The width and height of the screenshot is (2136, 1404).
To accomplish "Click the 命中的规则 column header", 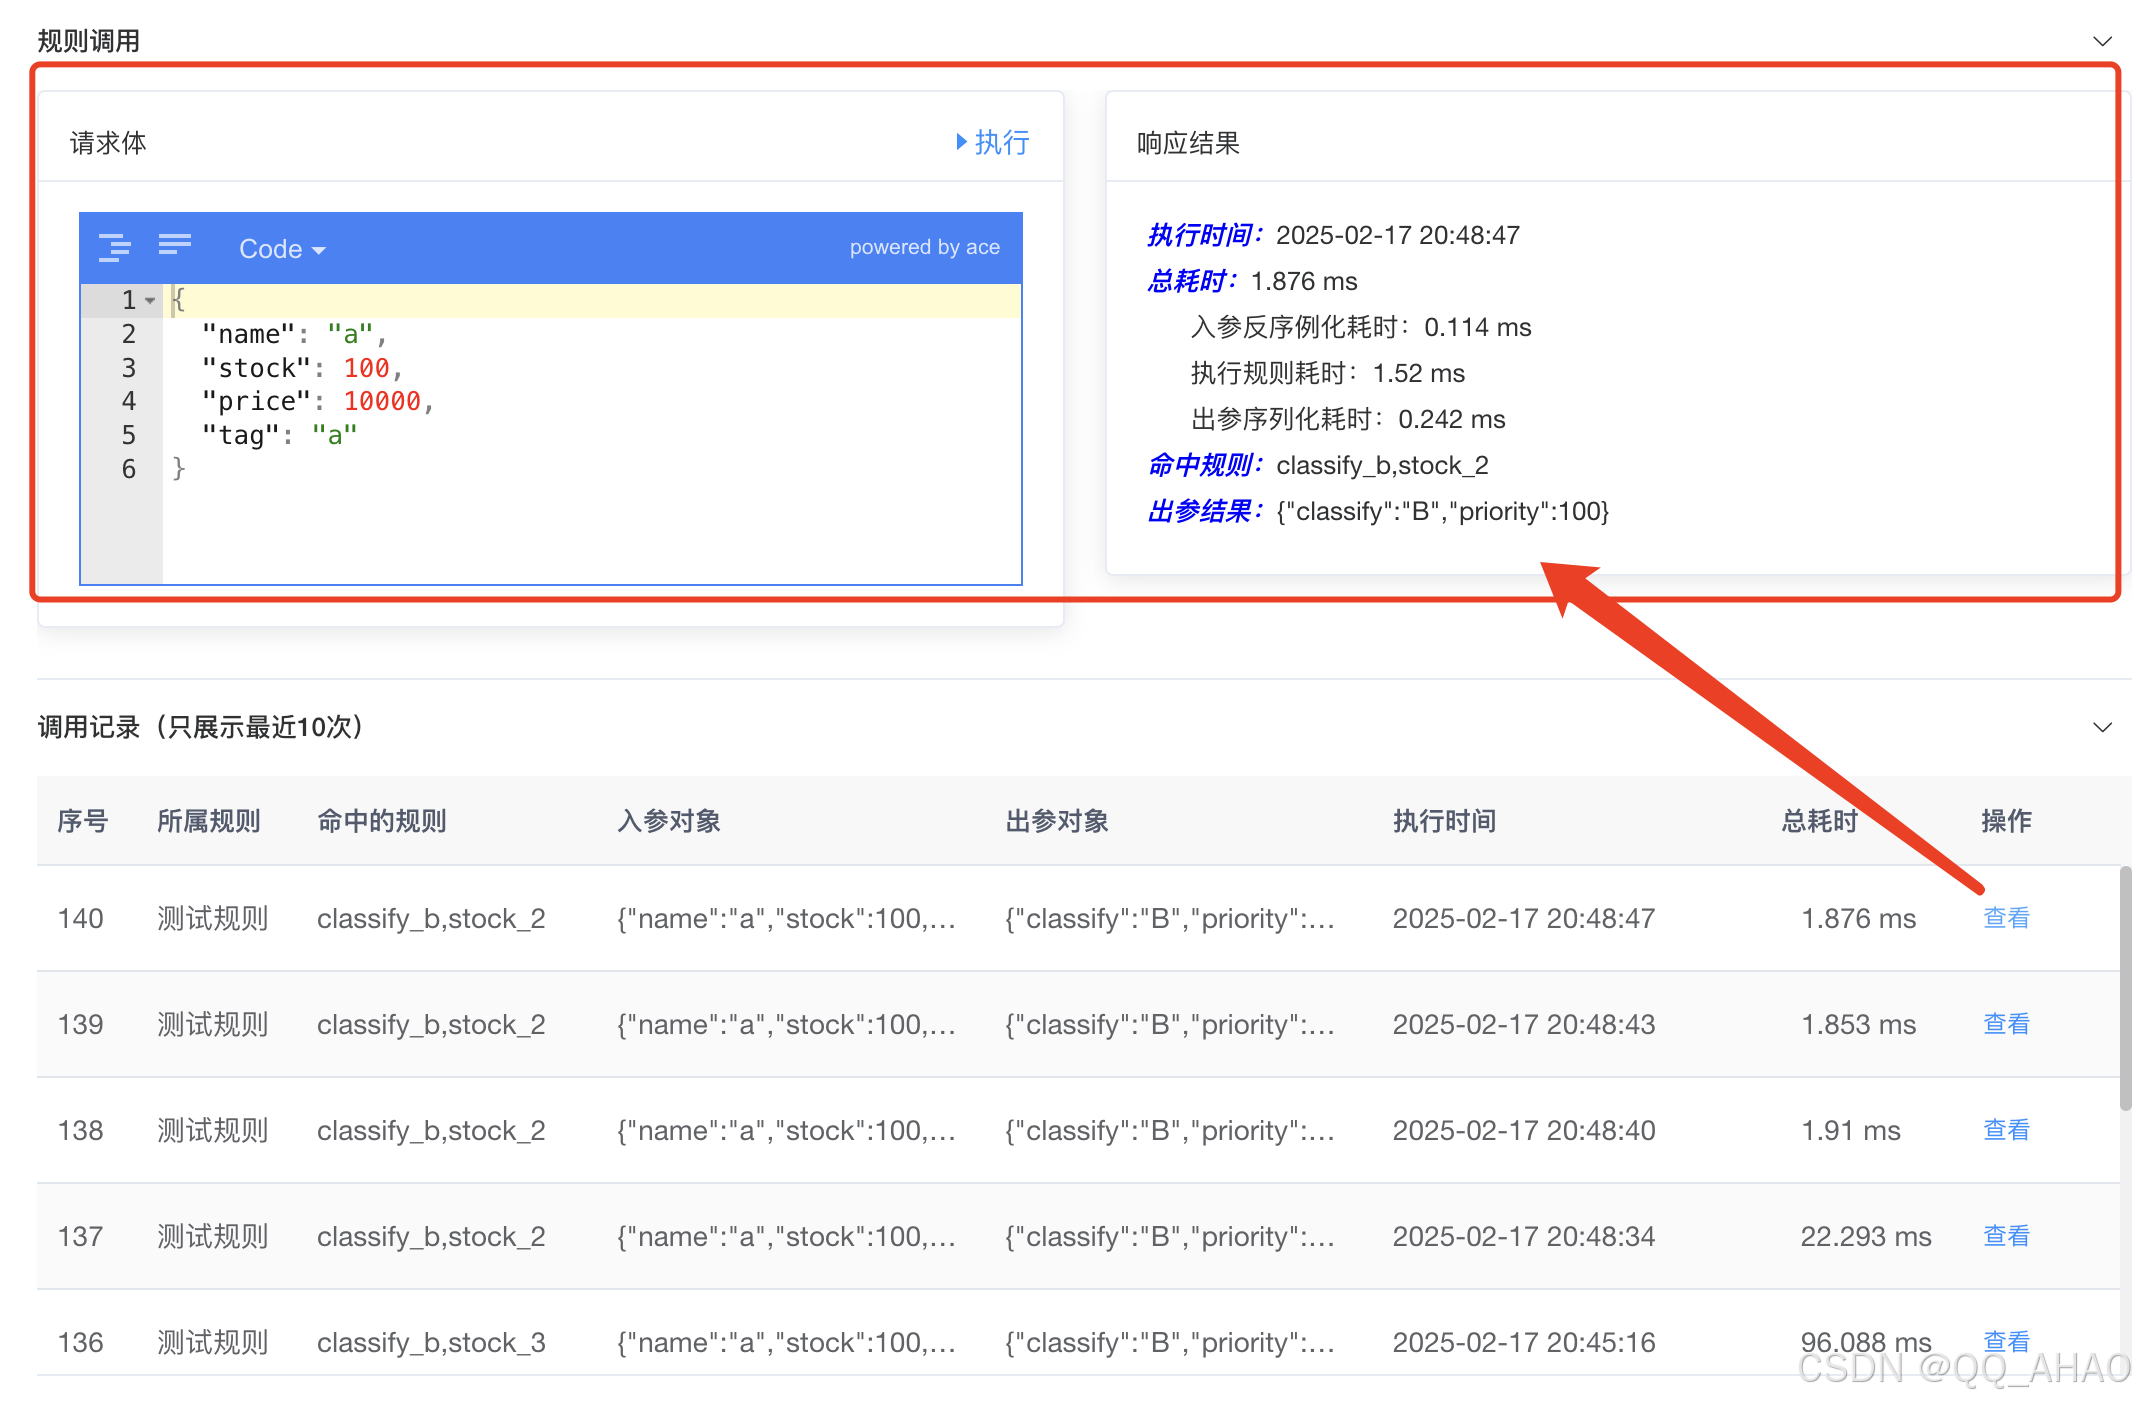I will tap(381, 821).
